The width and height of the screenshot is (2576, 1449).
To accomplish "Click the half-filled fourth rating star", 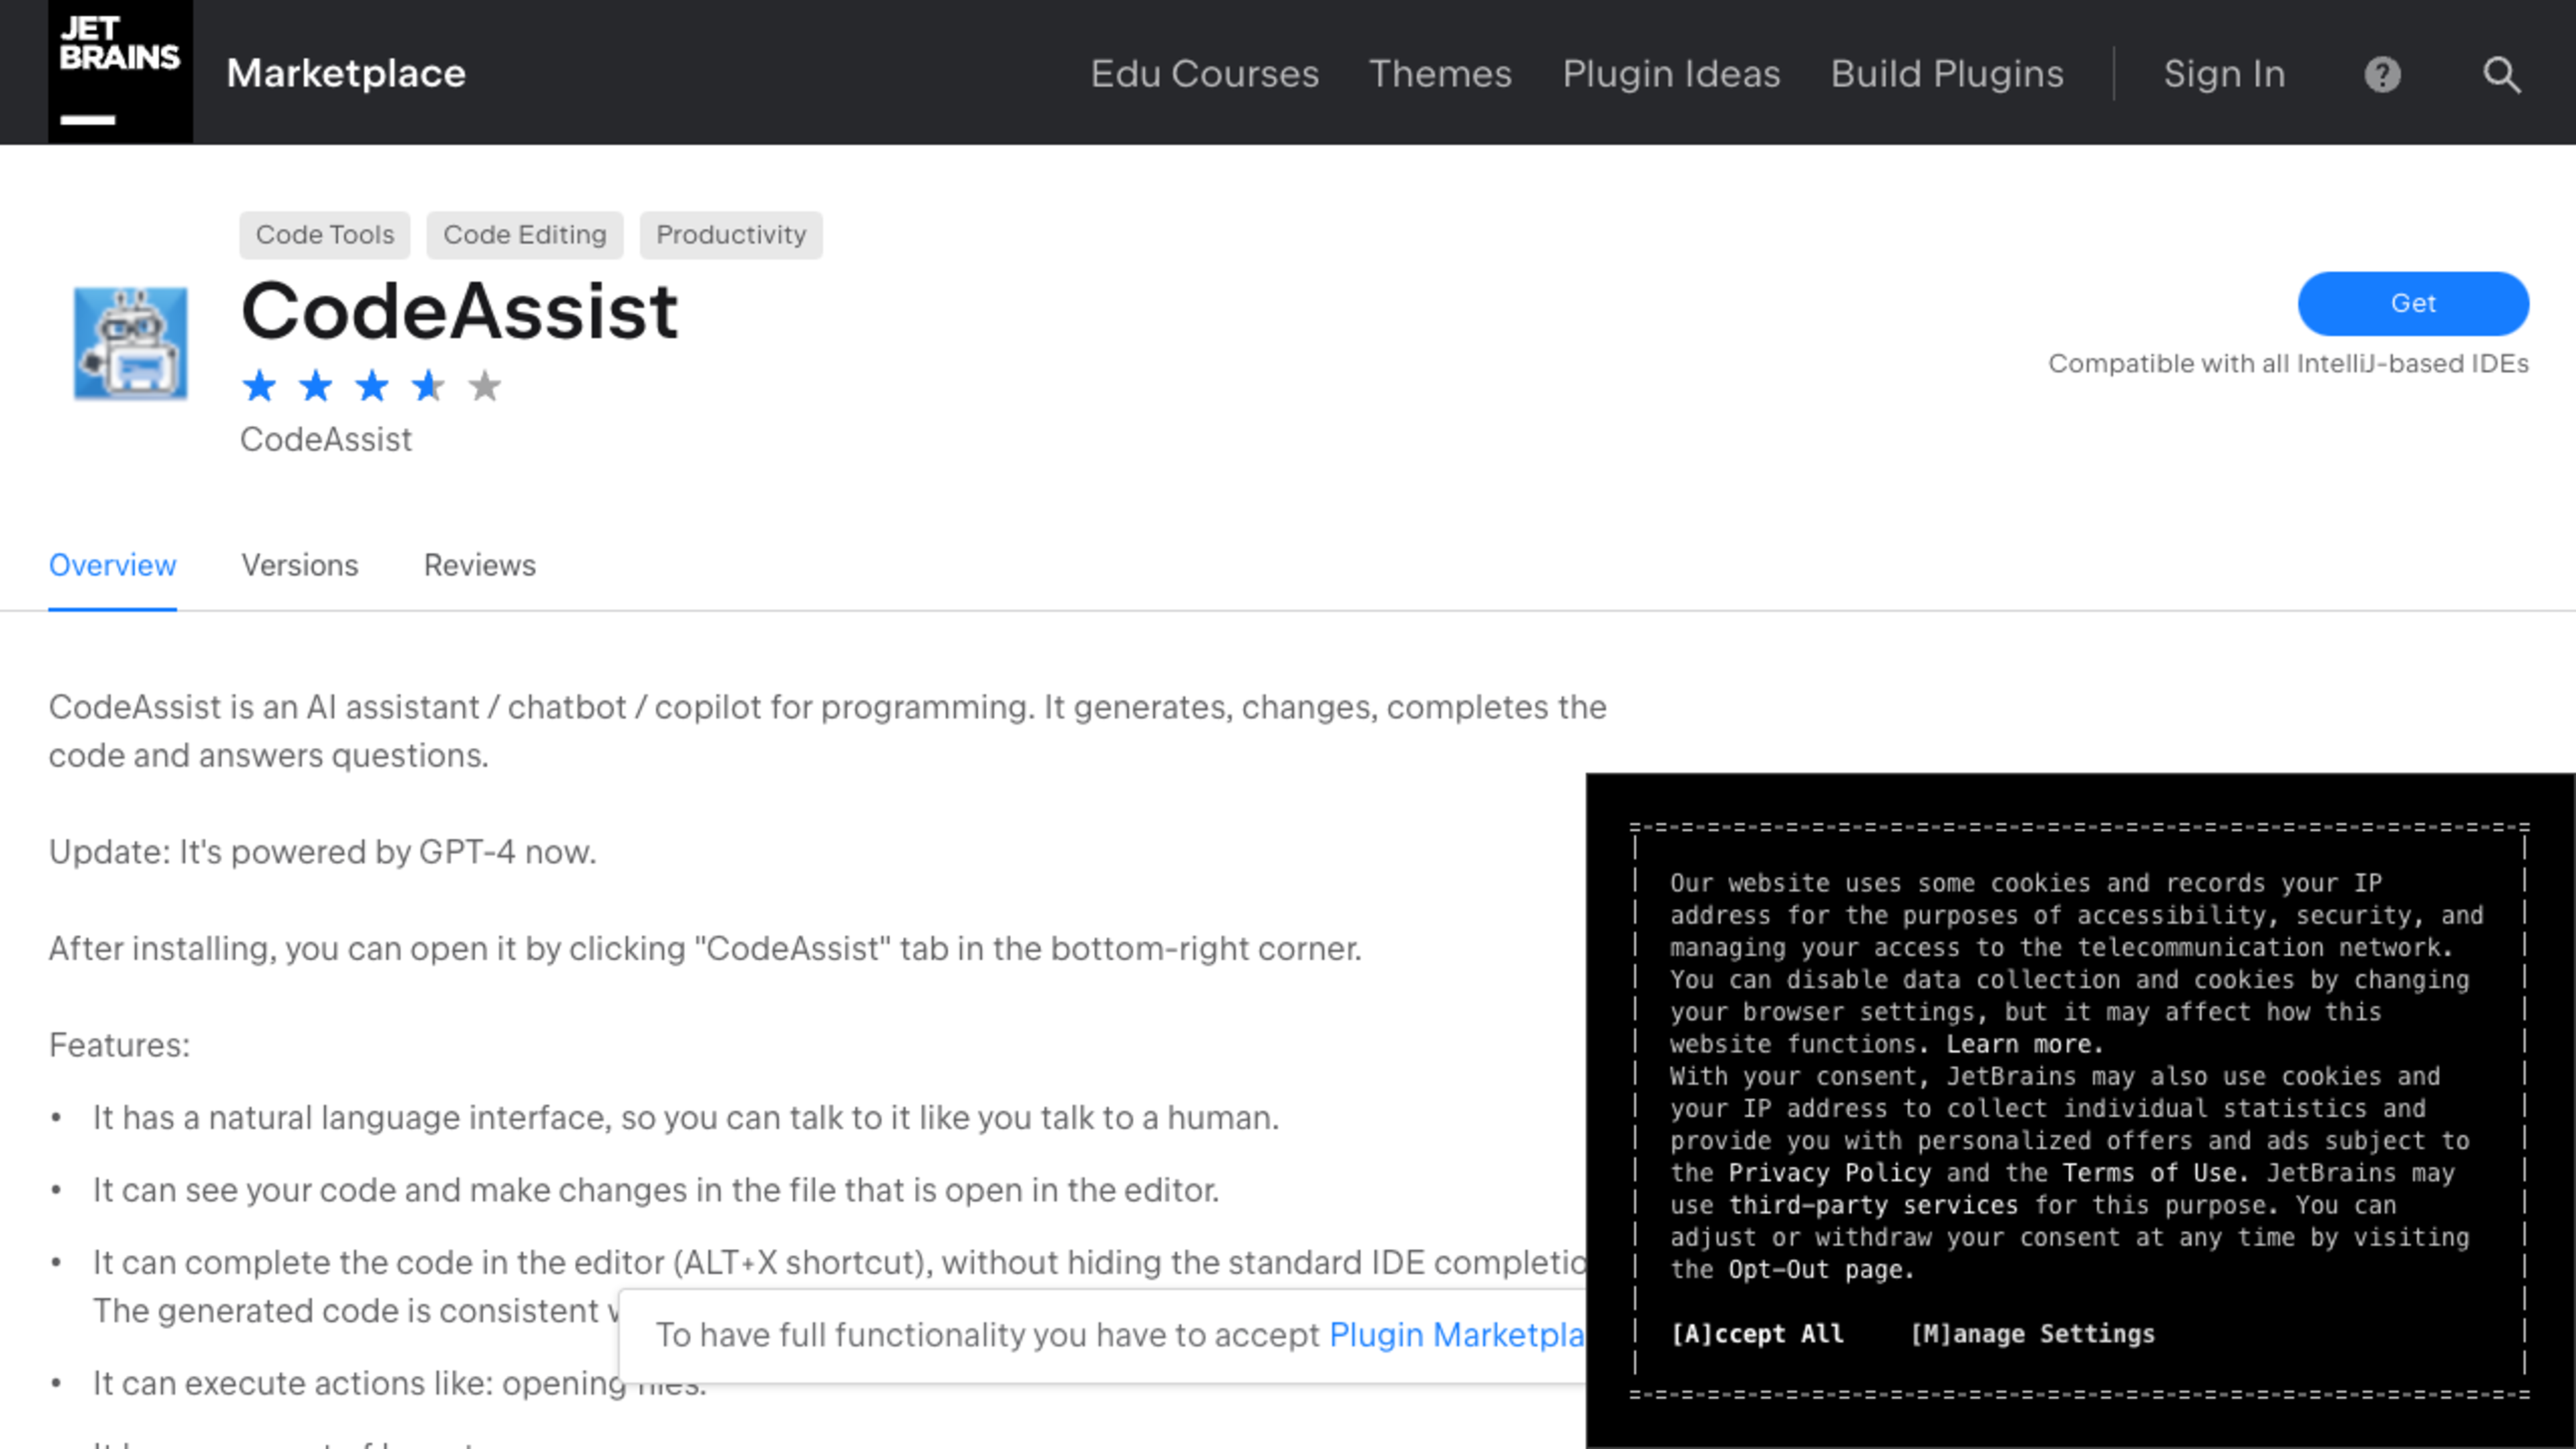I will pos(429,386).
